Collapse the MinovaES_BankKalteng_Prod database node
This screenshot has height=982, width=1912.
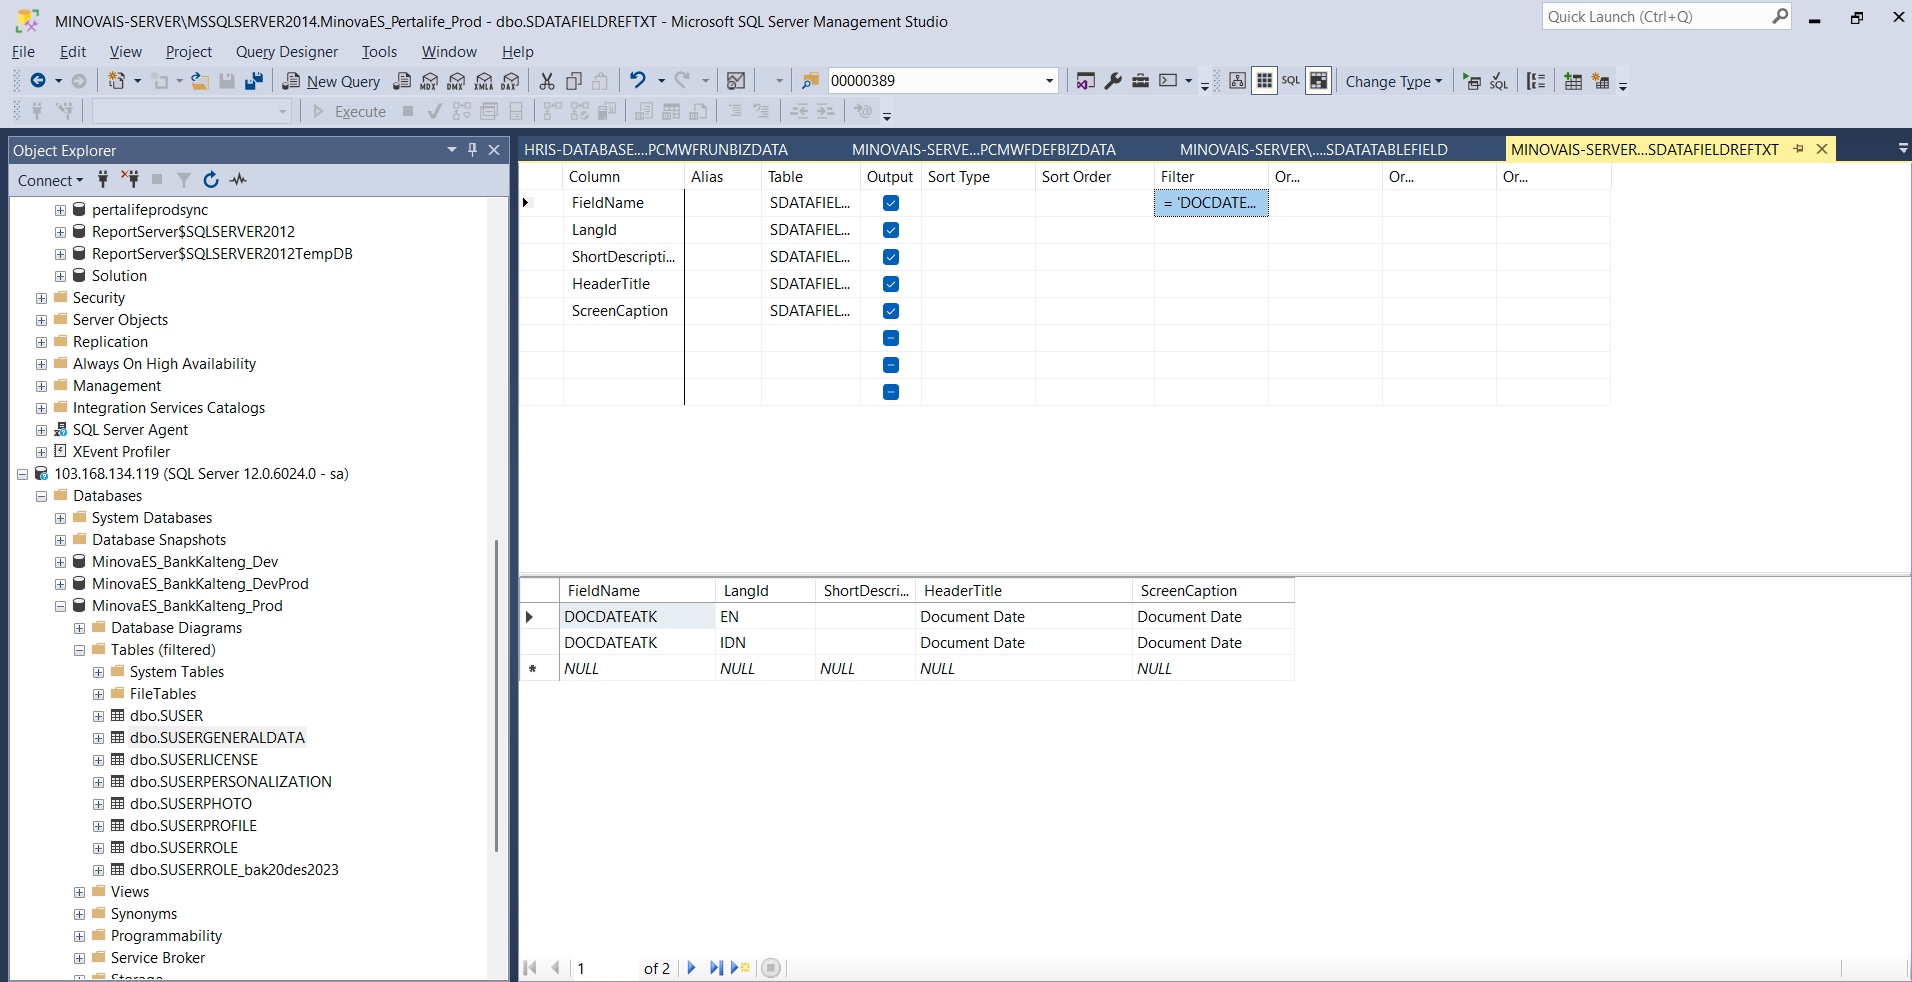60,606
